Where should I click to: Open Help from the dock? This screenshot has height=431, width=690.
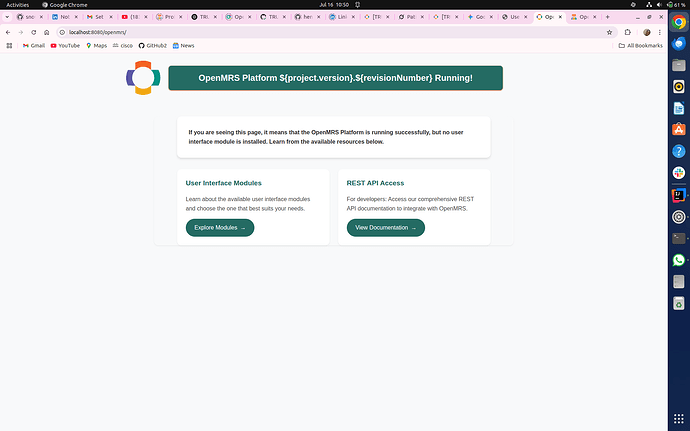679,151
